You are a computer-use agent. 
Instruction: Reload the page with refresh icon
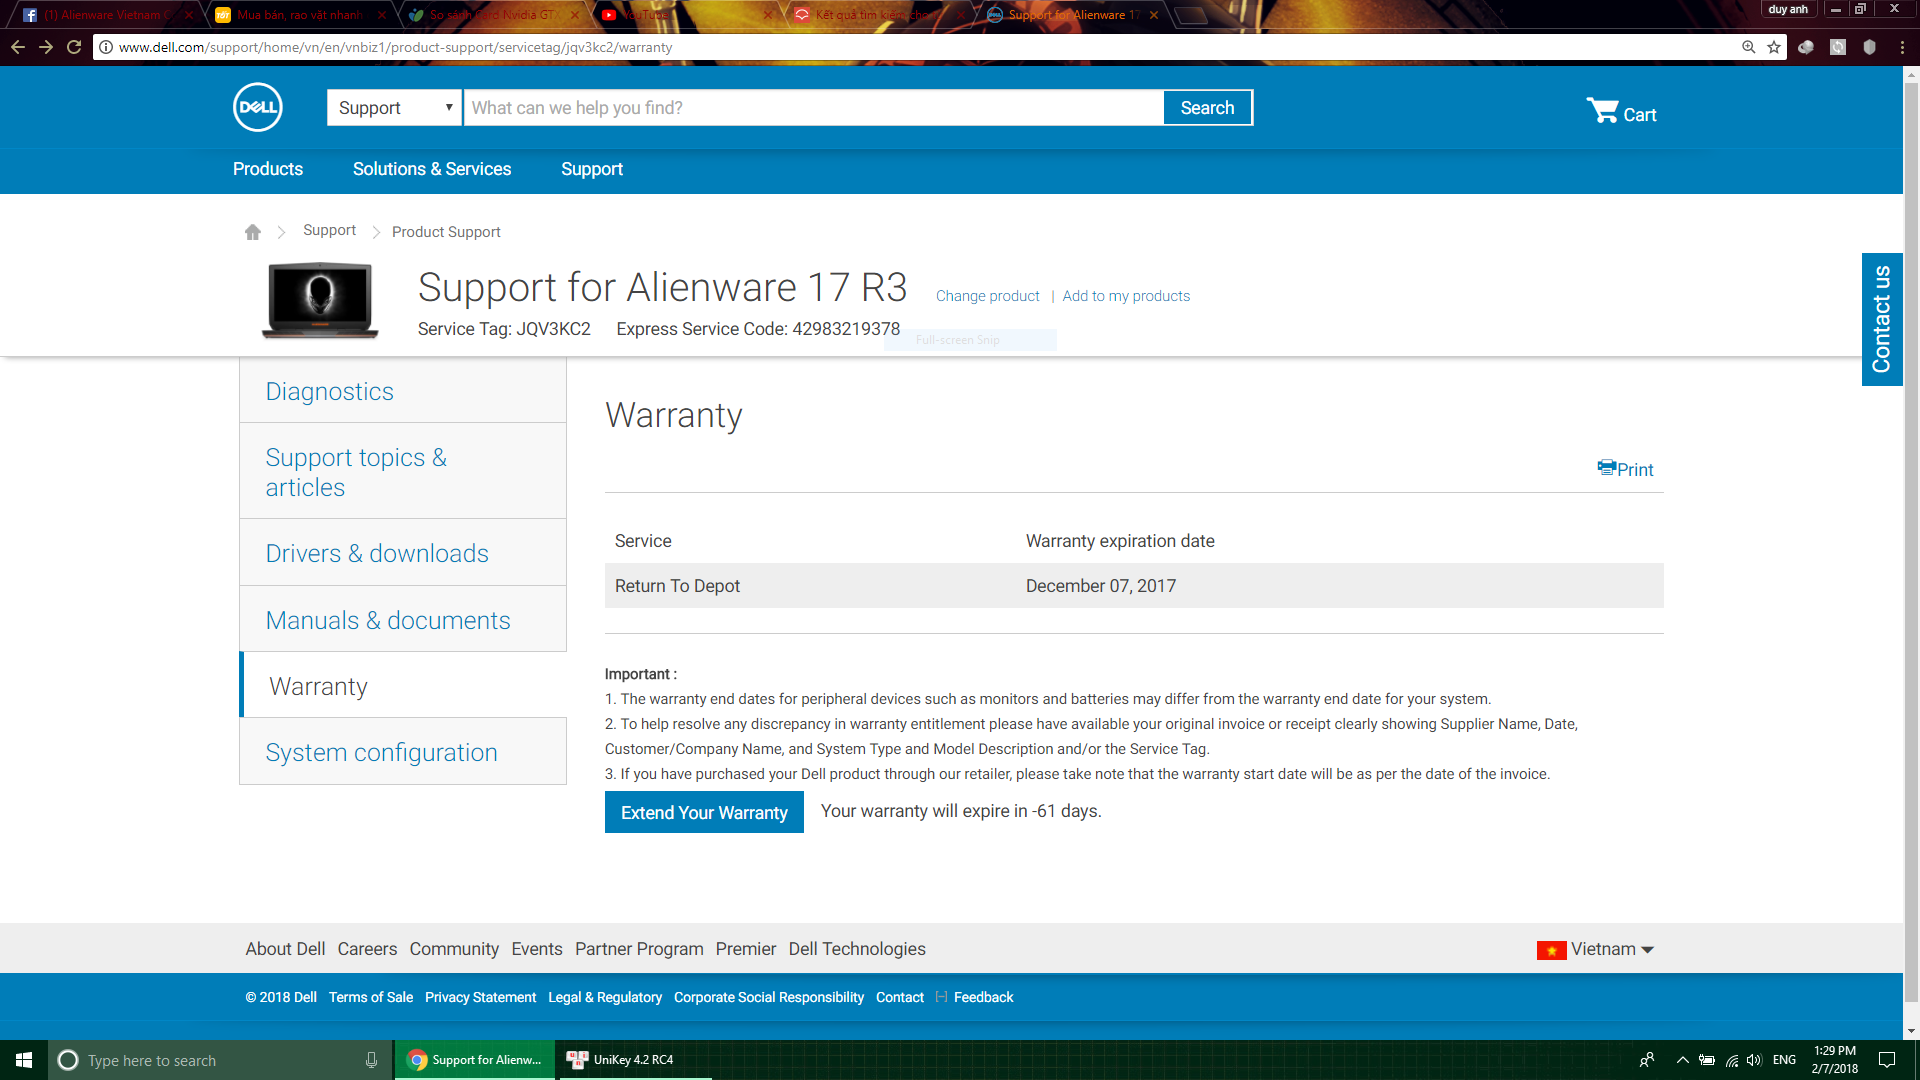tap(74, 47)
